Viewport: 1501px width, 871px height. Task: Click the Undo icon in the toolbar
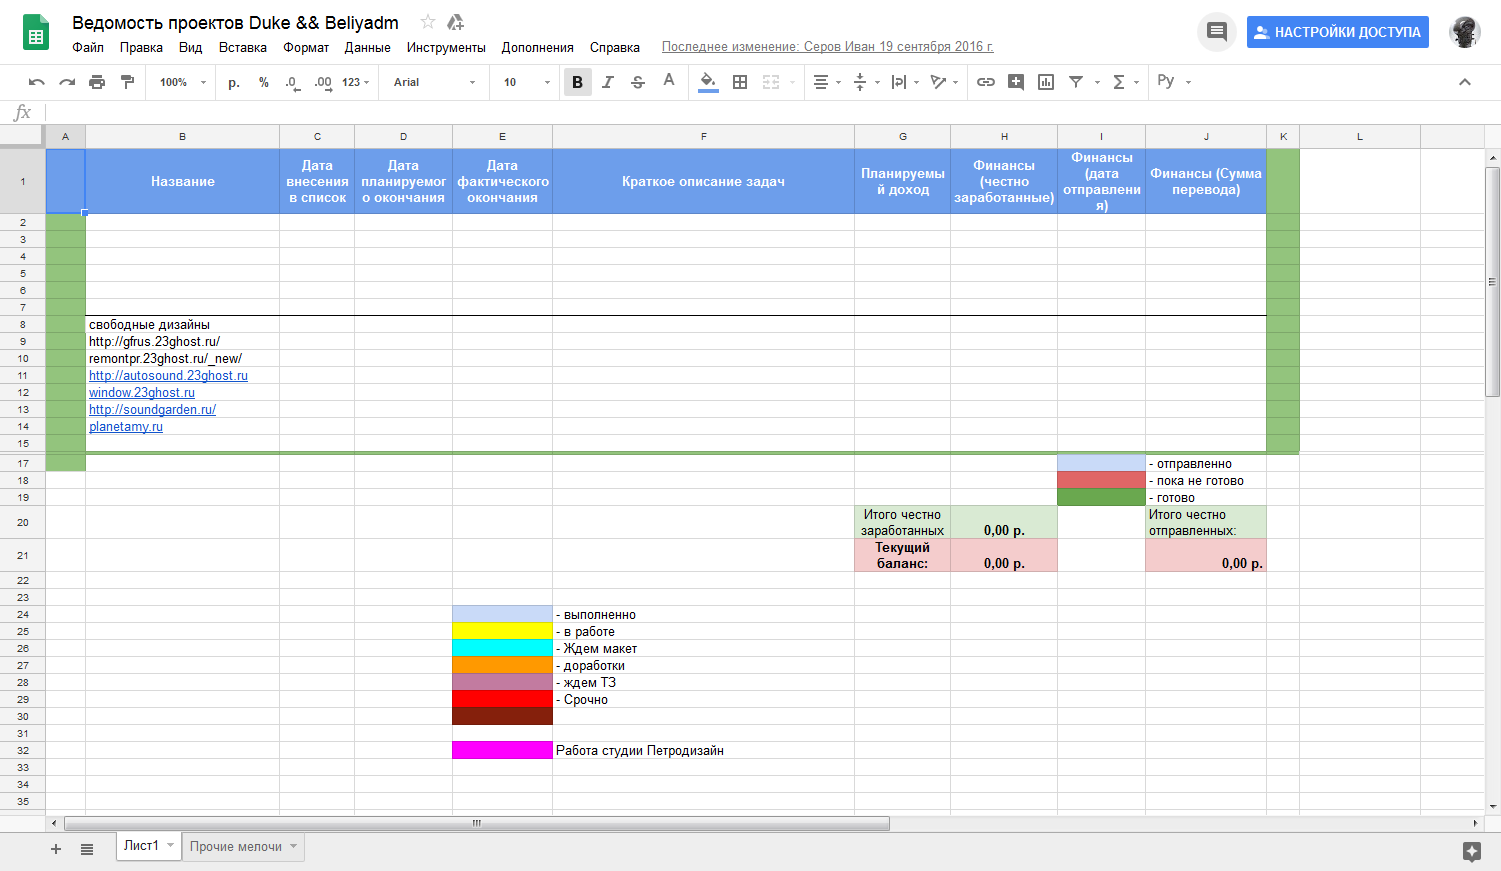[37, 82]
